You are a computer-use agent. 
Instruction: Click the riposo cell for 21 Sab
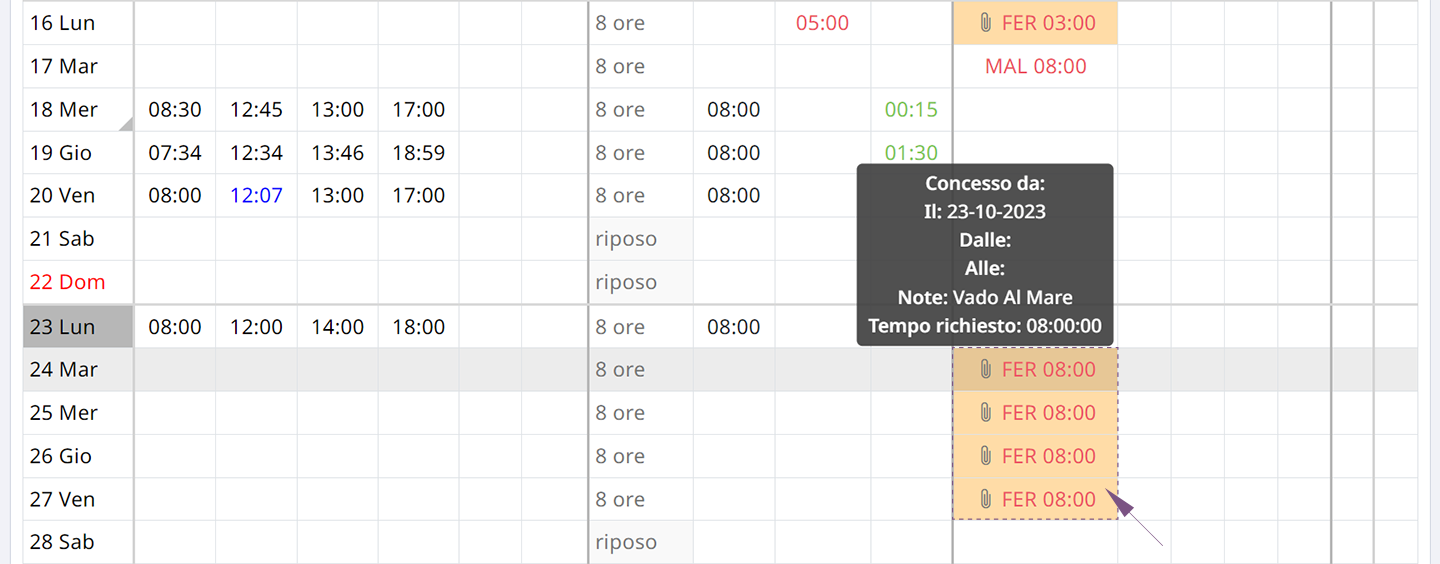click(641, 239)
